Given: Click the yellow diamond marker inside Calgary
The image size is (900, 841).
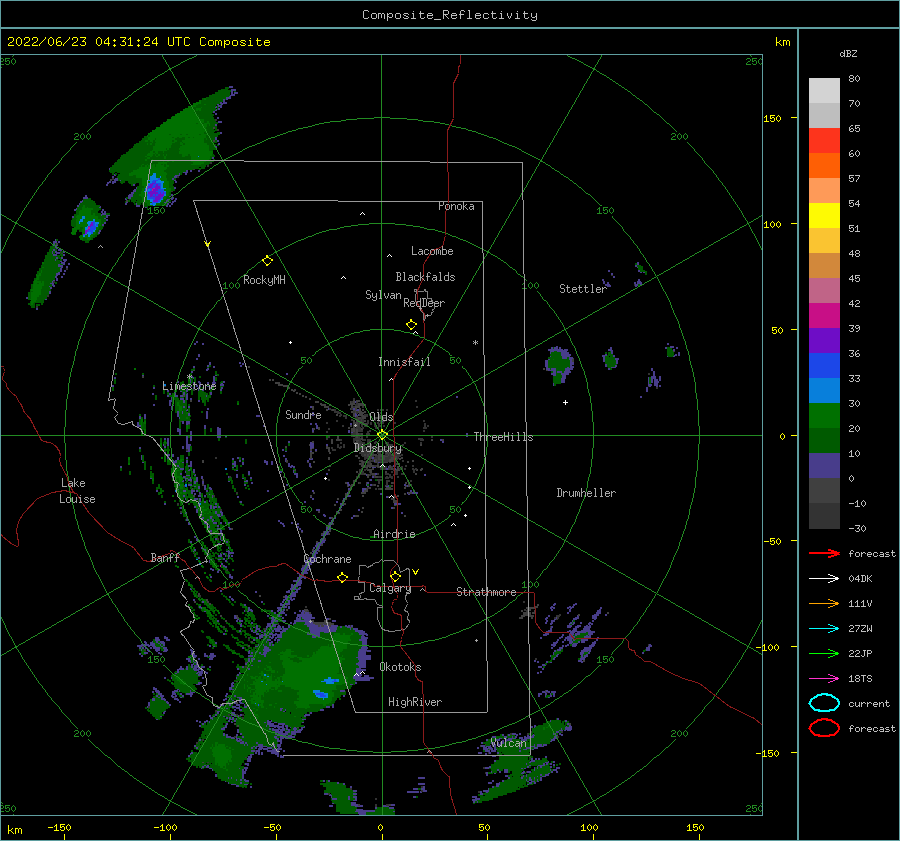Looking at the screenshot, I should 395,576.
